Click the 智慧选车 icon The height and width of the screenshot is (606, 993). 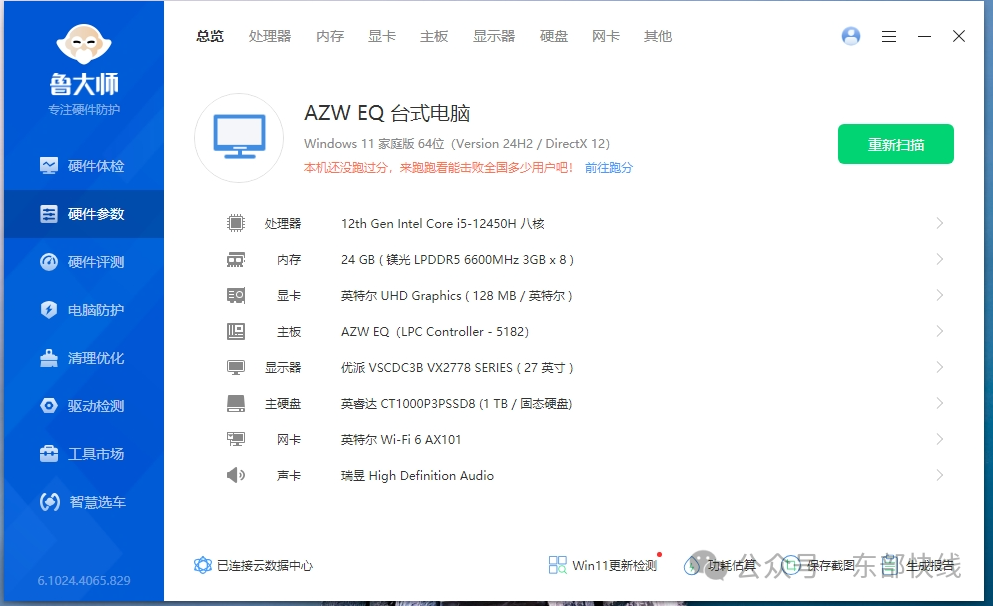50,502
